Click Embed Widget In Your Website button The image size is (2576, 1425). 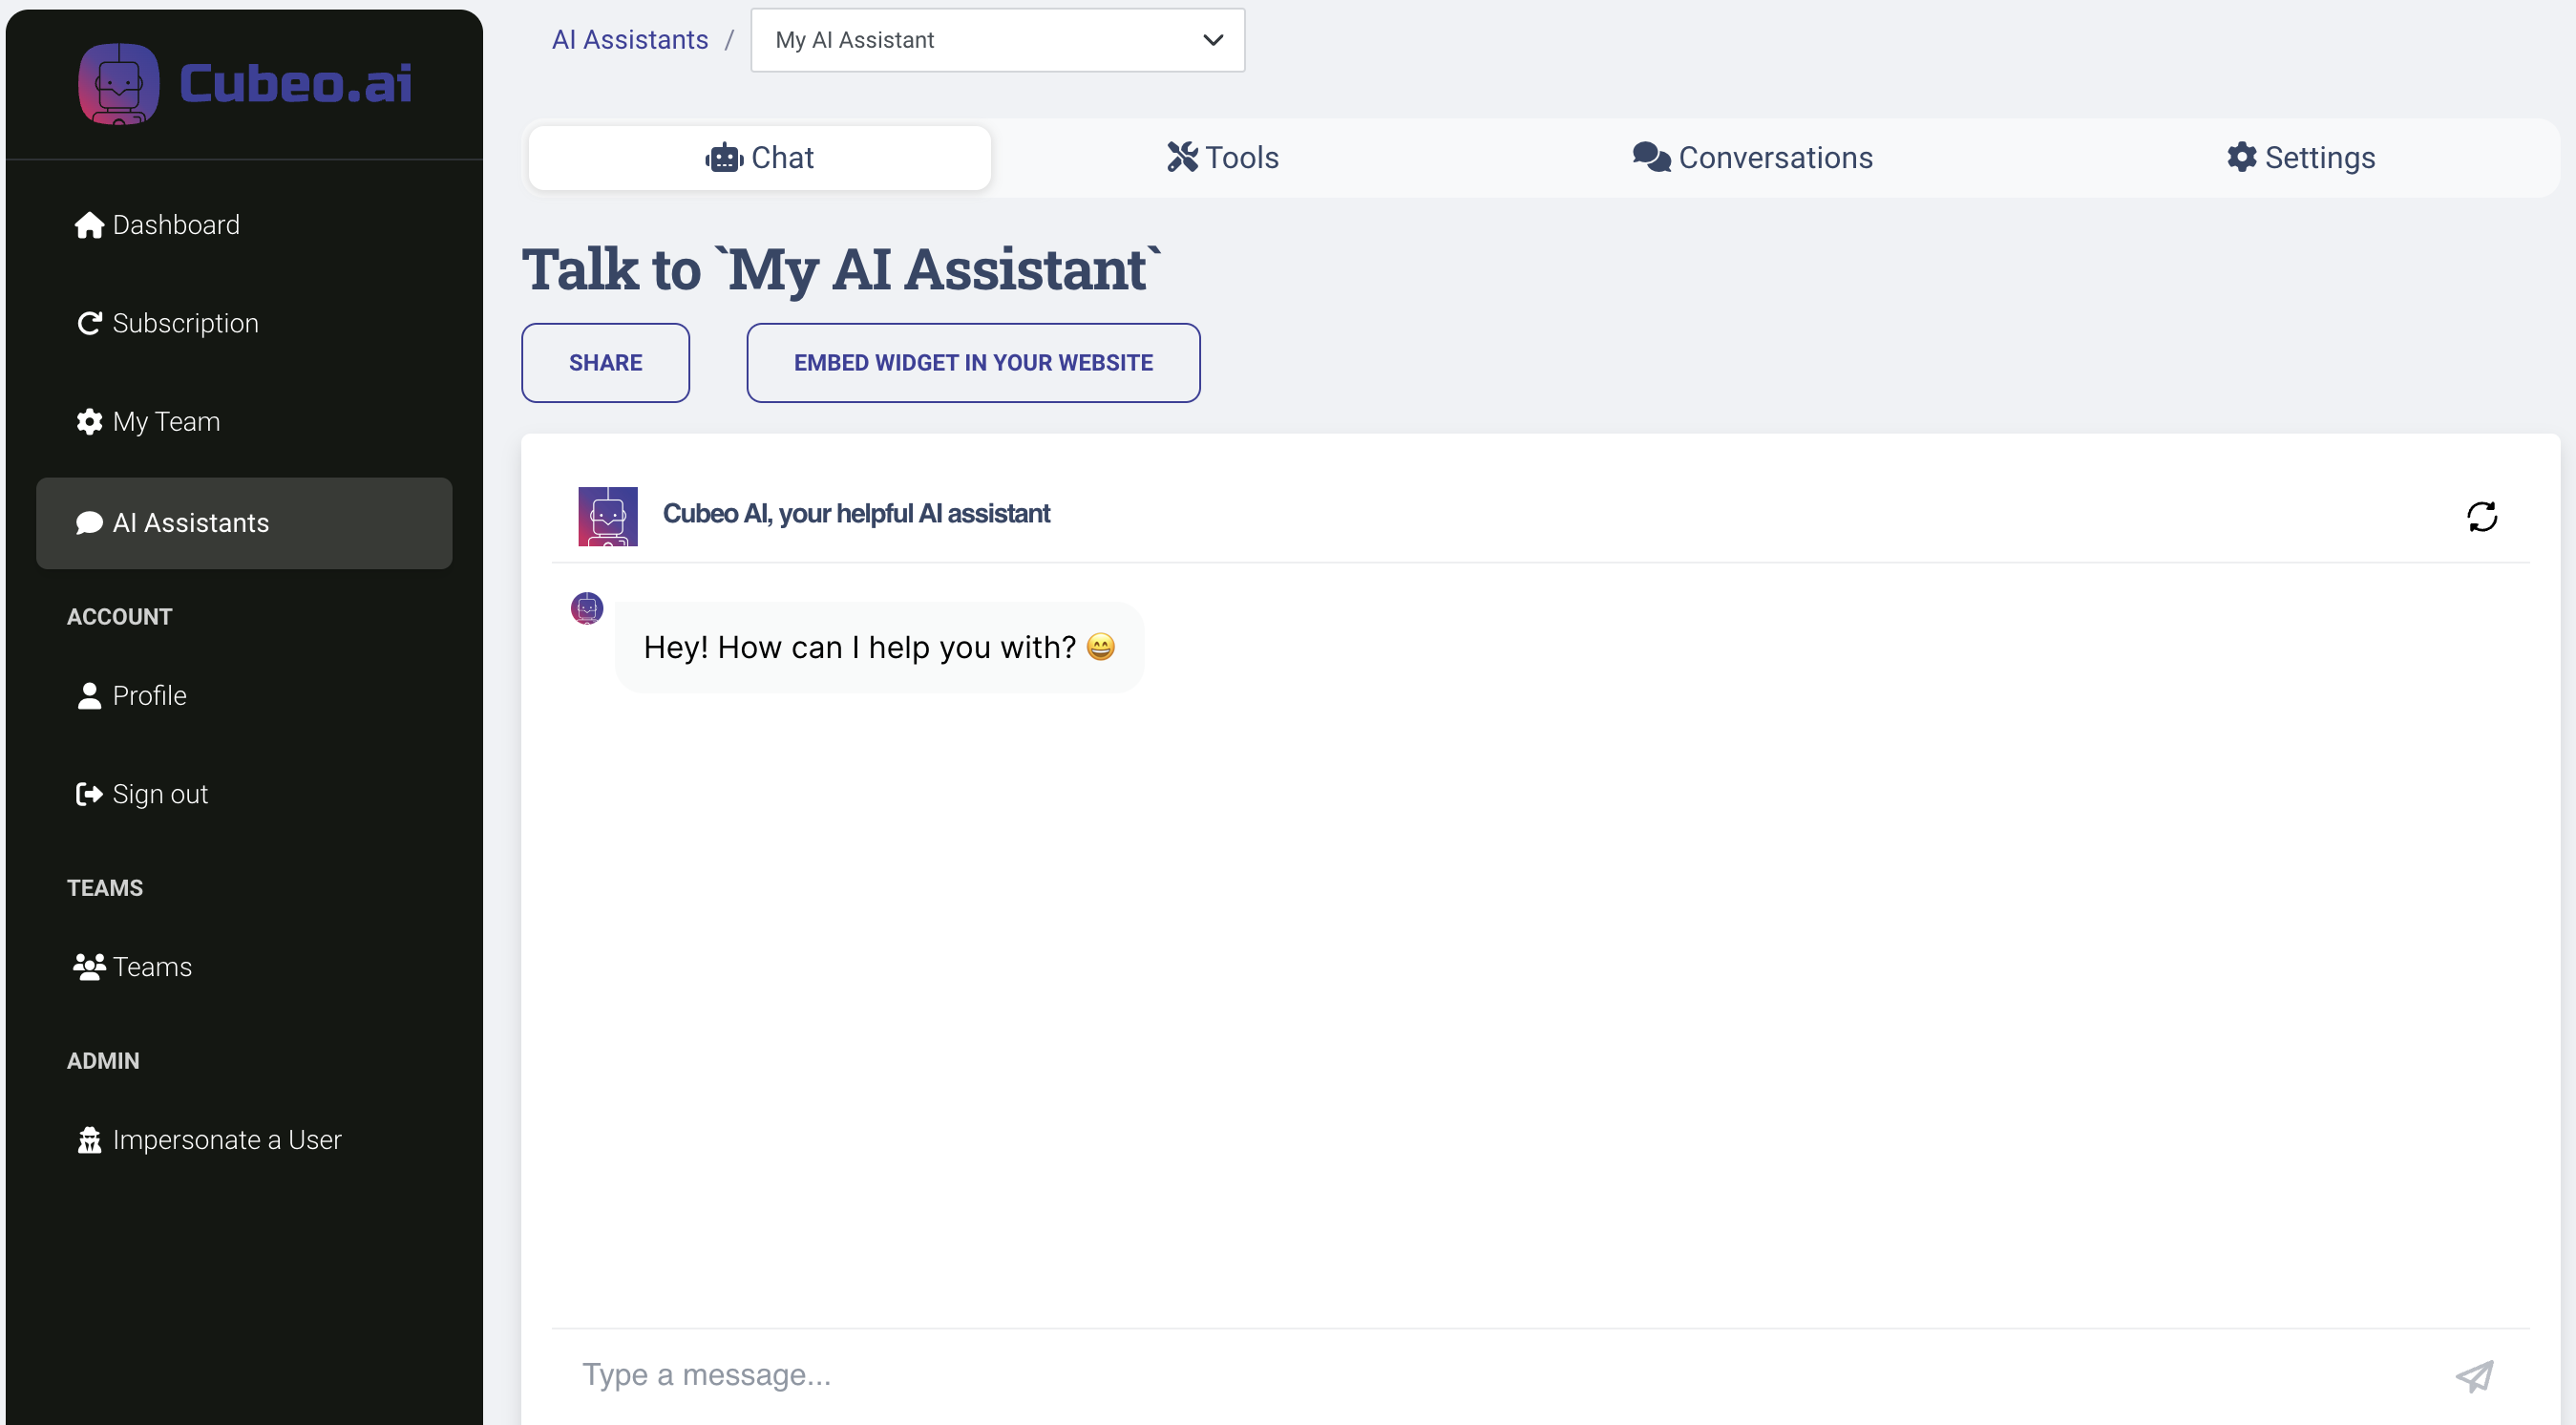pyautogui.click(x=972, y=363)
